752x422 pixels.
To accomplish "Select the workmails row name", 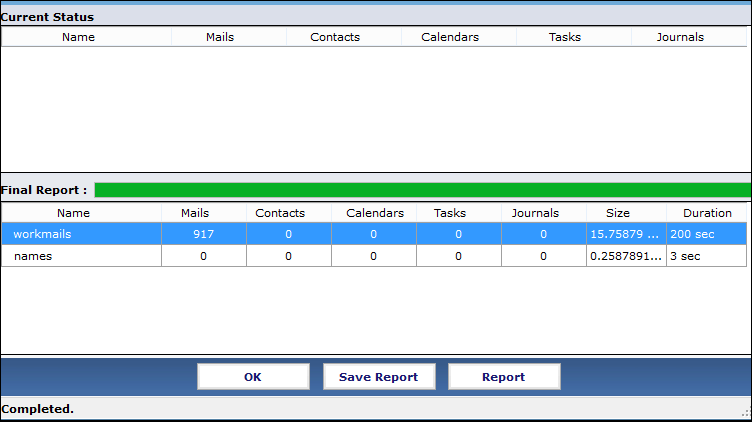I will pyautogui.click(x=82, y=234).
